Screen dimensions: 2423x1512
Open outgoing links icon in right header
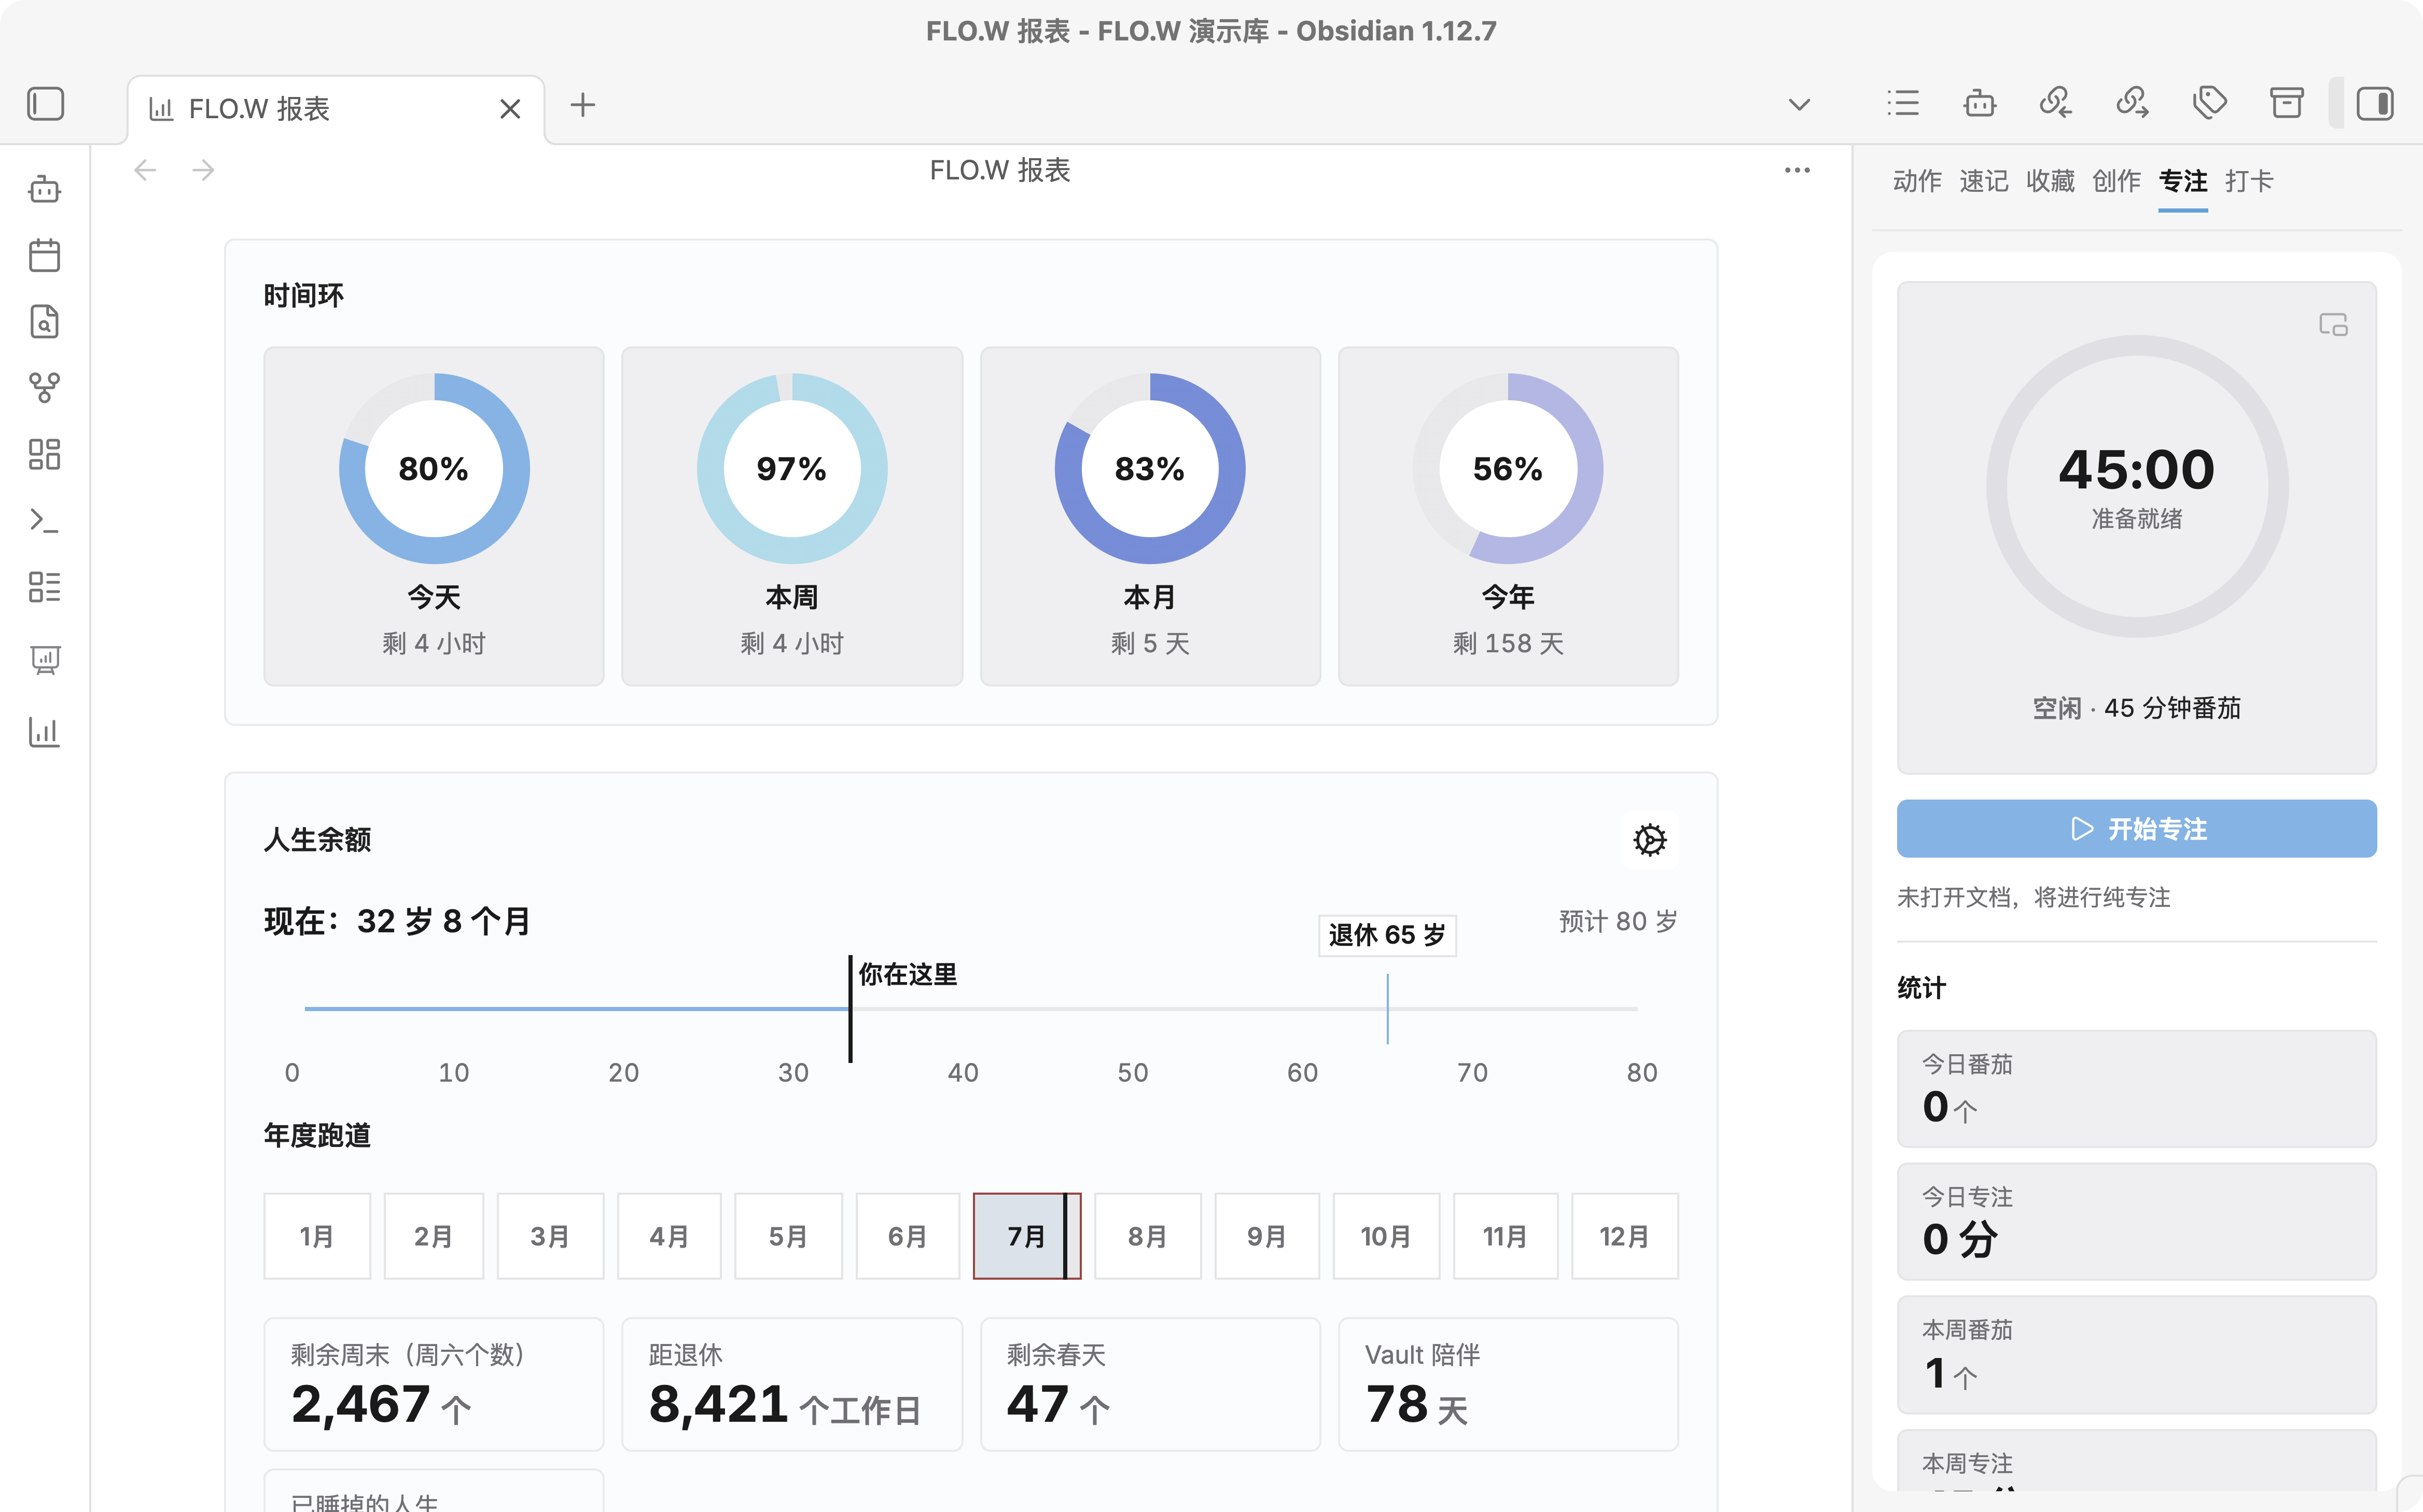(x=2133, y=103)
